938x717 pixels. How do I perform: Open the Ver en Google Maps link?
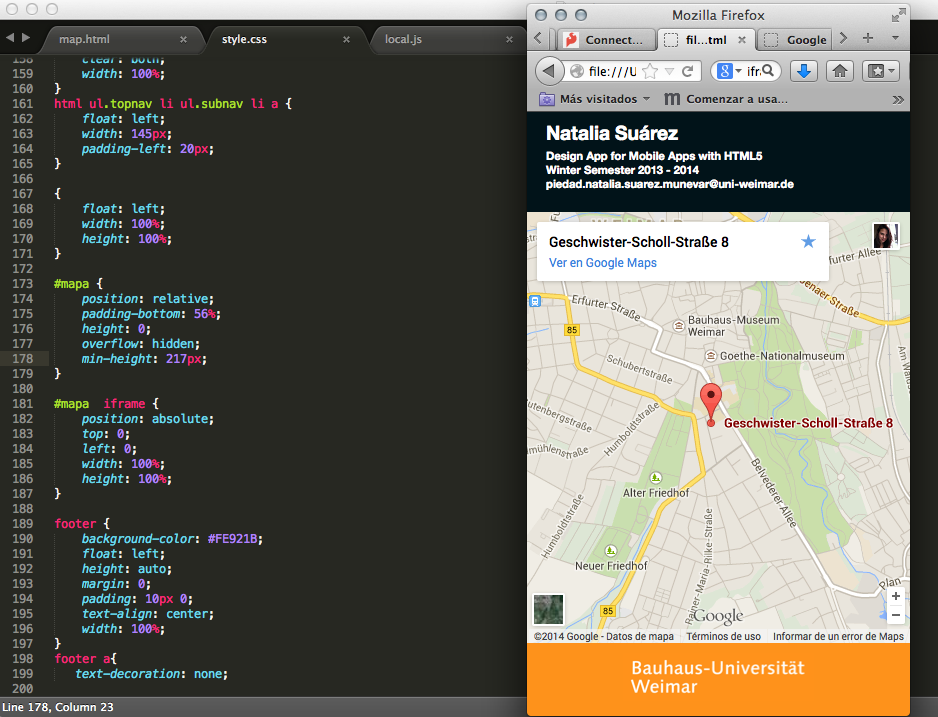click(602, 263)
